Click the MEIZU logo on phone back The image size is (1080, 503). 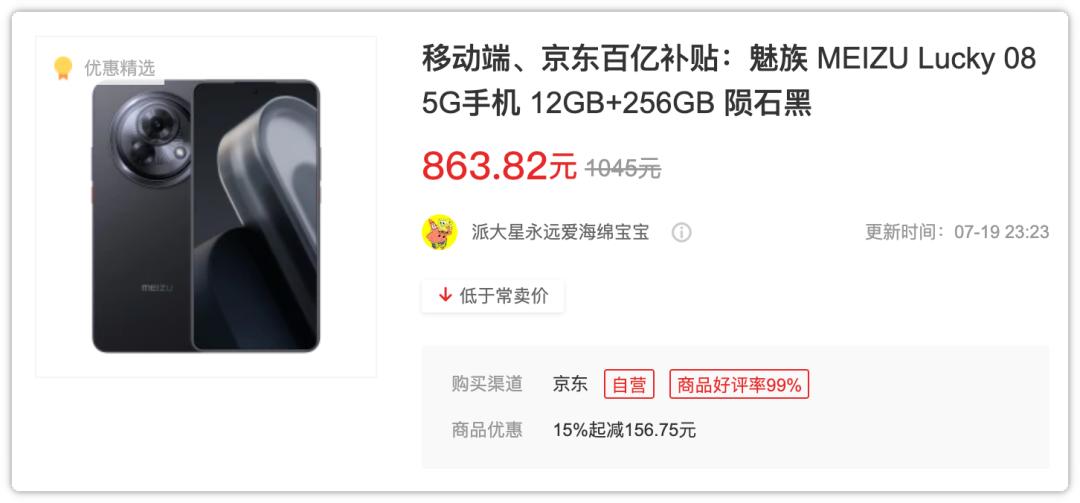157,287
